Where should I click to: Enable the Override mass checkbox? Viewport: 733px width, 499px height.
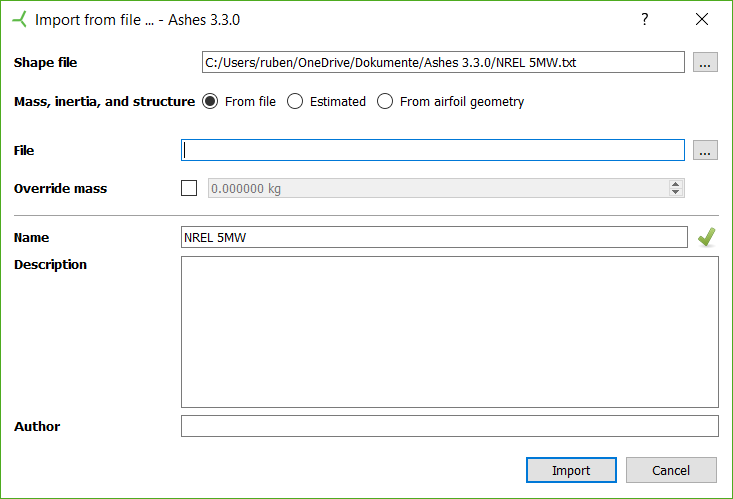pyautogui.click(x=189, y=188)
